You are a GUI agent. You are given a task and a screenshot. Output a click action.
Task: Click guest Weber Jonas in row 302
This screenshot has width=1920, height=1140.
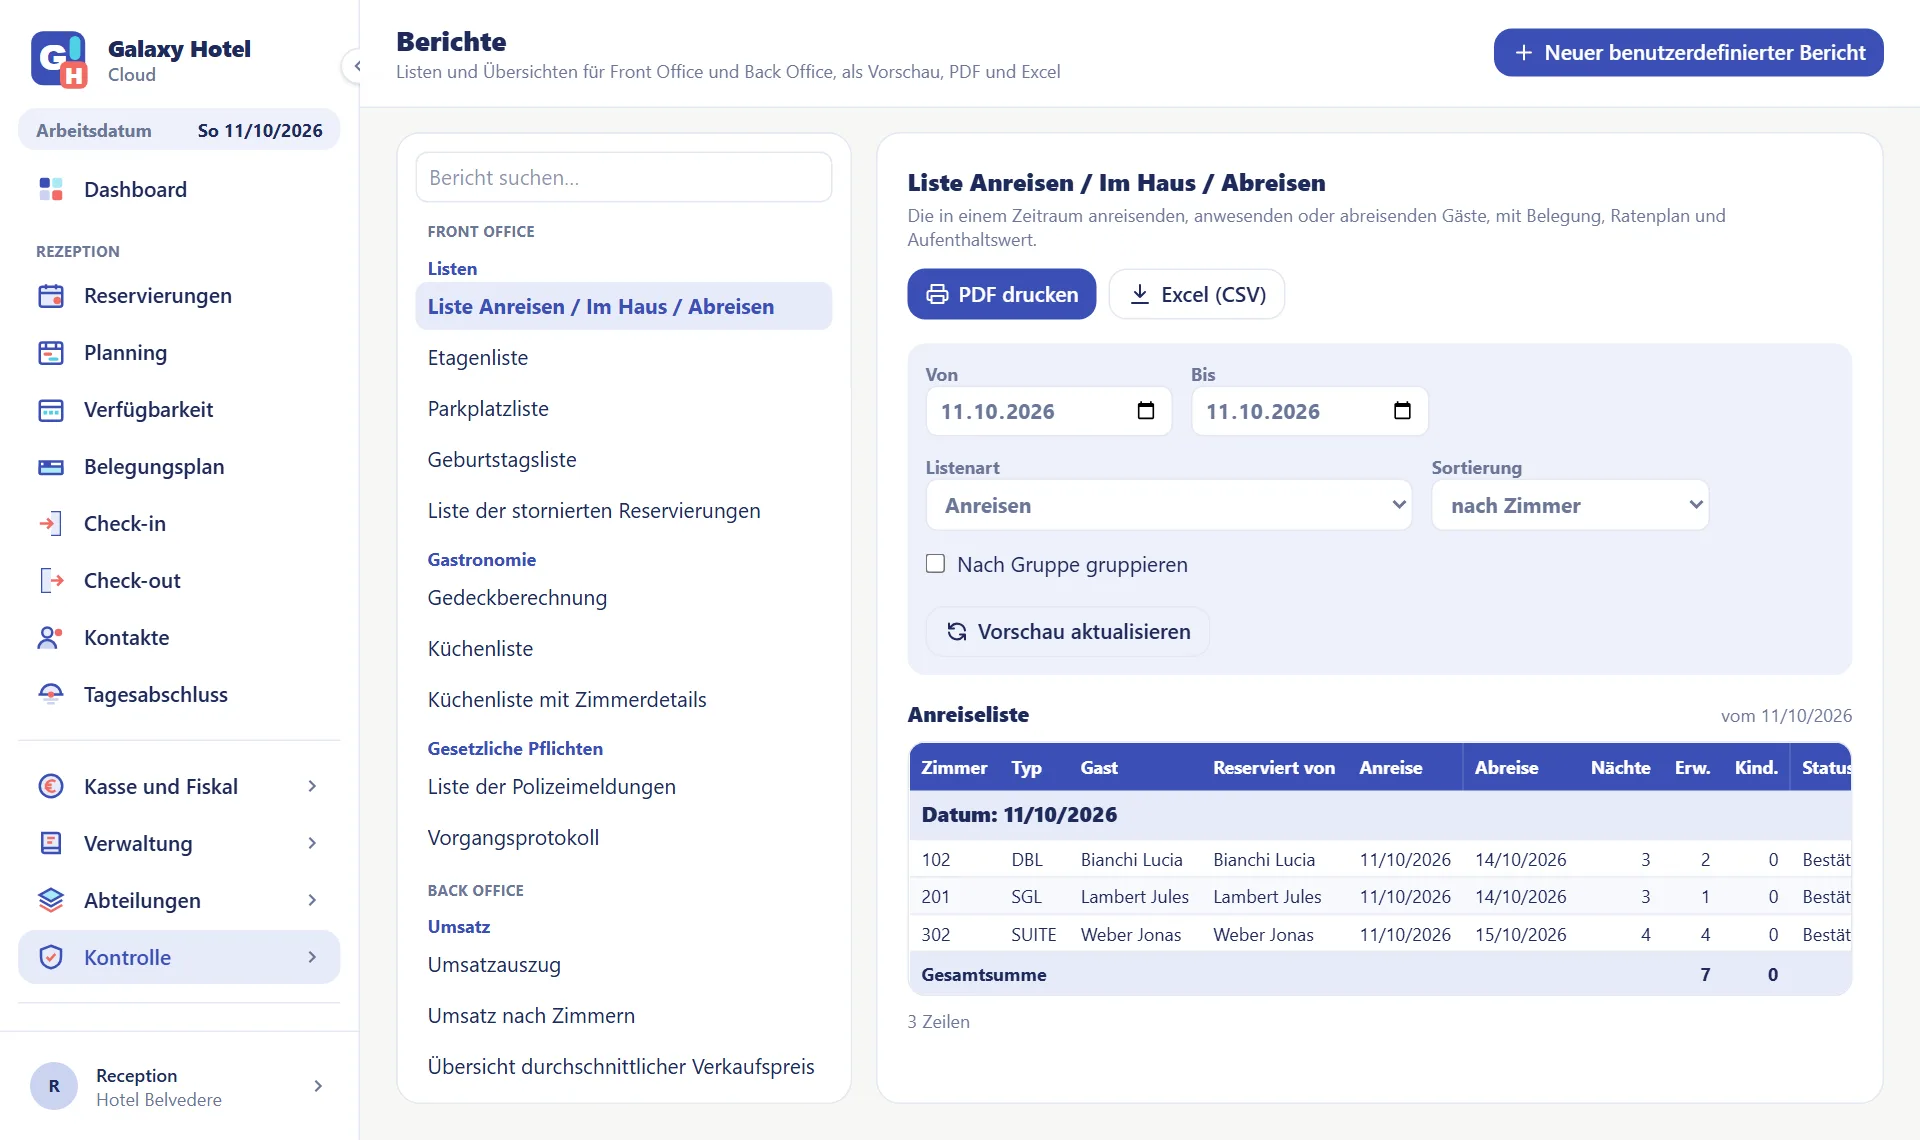1130,935
